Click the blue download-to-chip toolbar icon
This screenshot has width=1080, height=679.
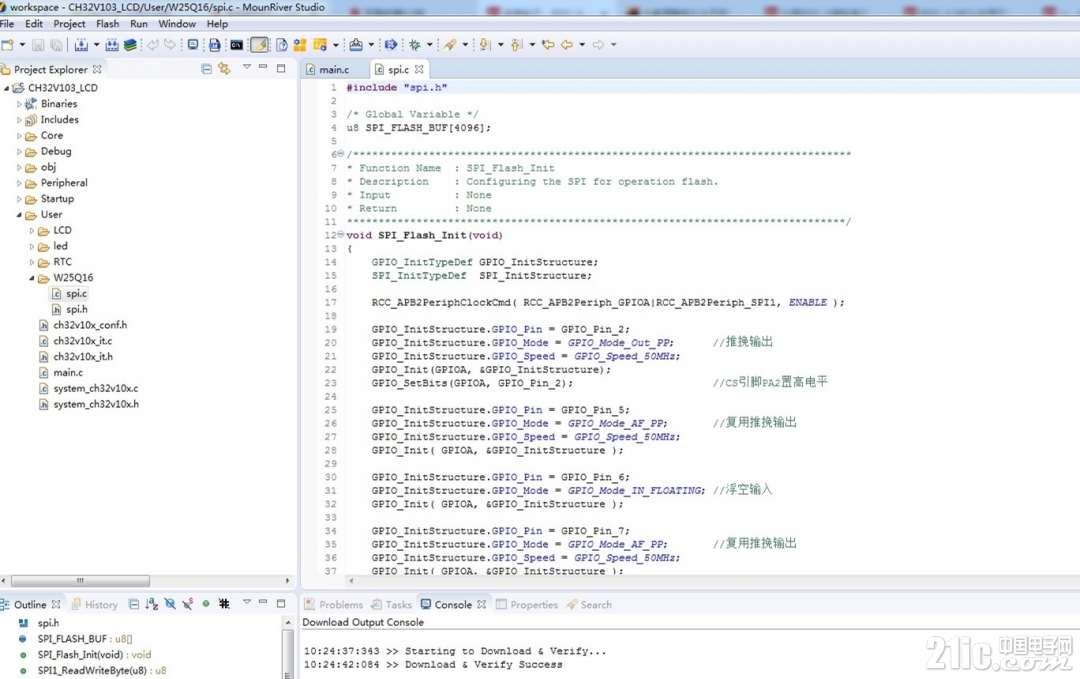pos(215,45)
